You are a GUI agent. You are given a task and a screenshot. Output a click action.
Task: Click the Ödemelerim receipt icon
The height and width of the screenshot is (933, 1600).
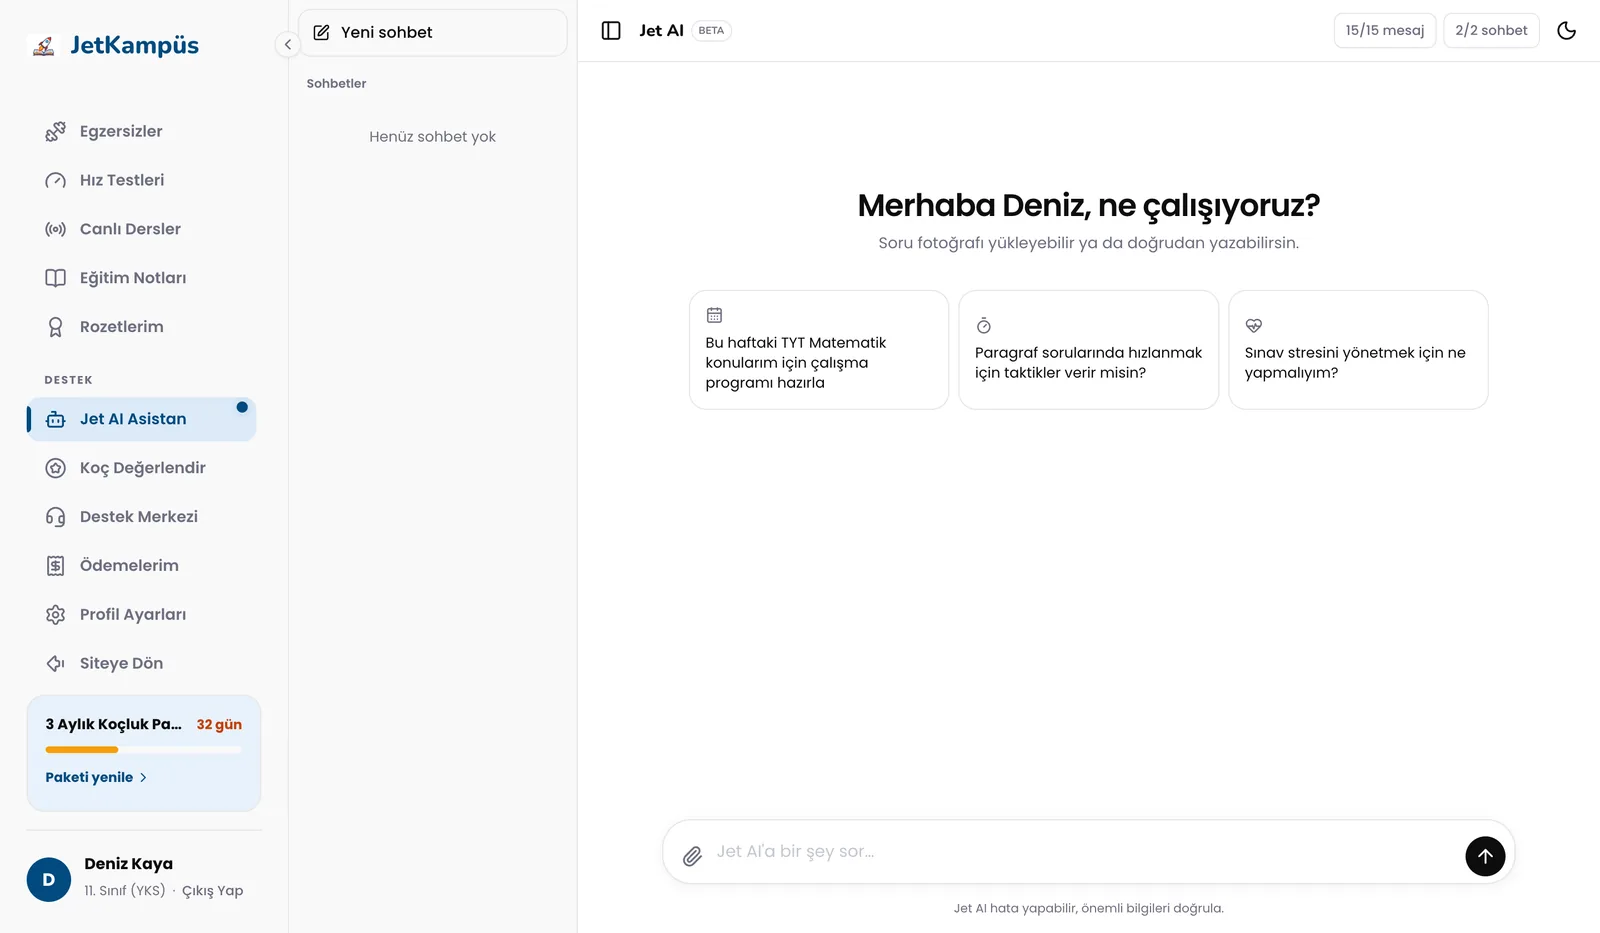coord(56,566)
